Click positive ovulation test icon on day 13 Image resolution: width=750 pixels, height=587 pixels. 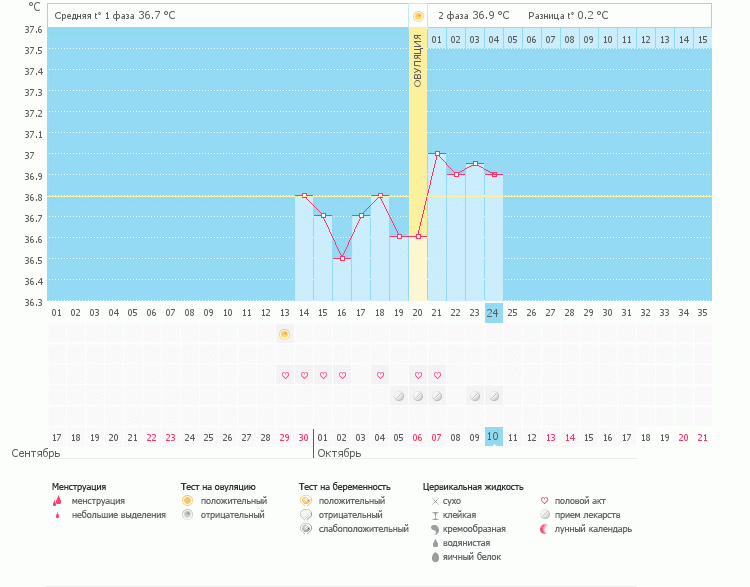tap(285, 334)
